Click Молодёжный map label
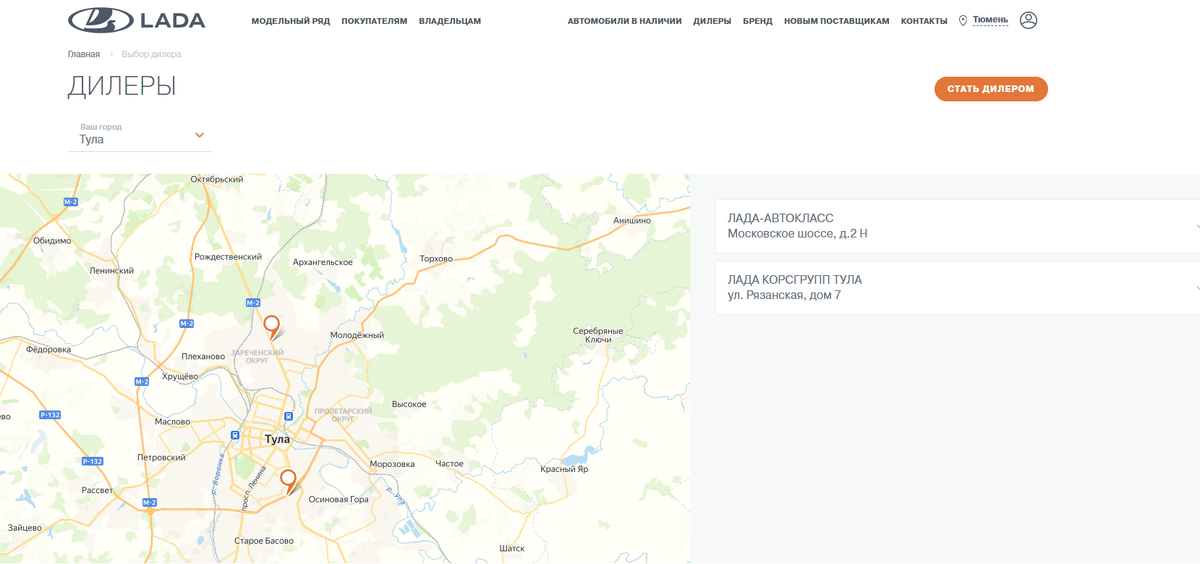1200x564 pixels. point(357,335)
